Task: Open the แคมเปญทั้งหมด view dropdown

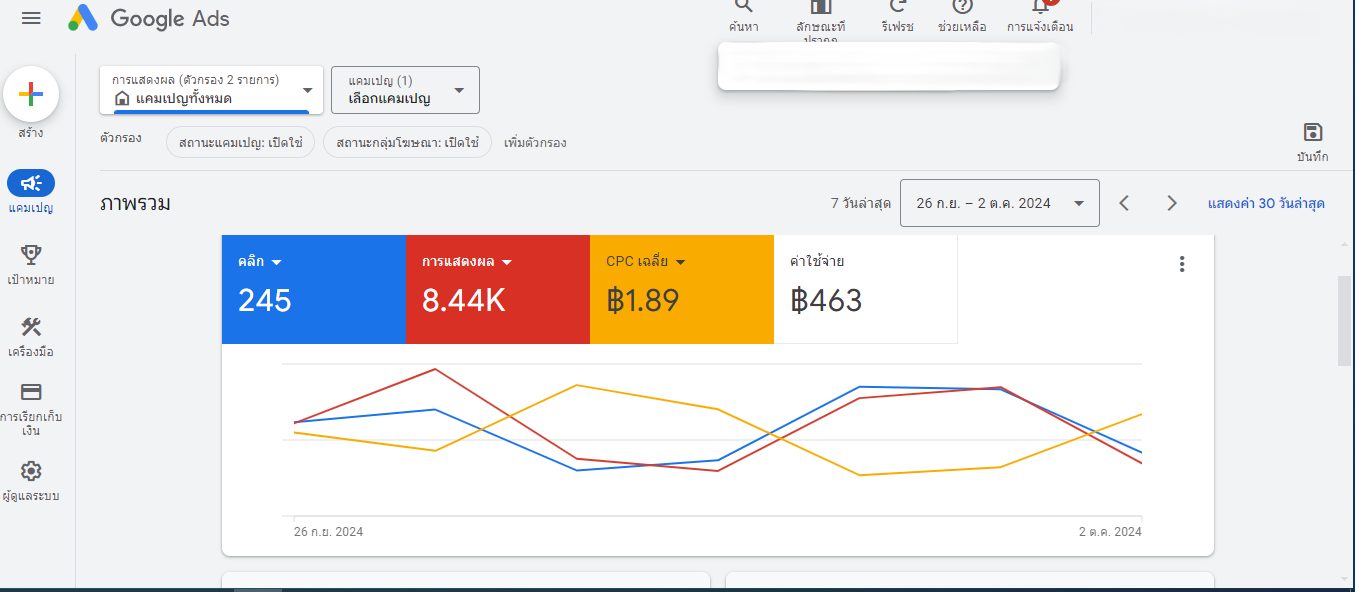Action: pyautogui.click(x=211, y=90)
